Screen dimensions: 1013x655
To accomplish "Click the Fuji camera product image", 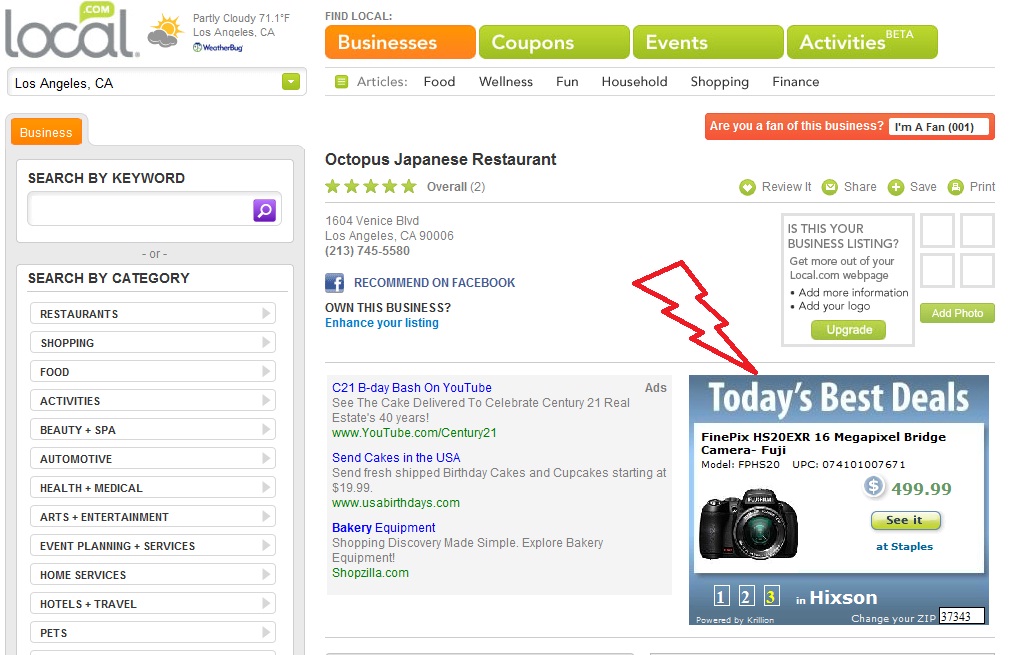I will click(749, 525).
